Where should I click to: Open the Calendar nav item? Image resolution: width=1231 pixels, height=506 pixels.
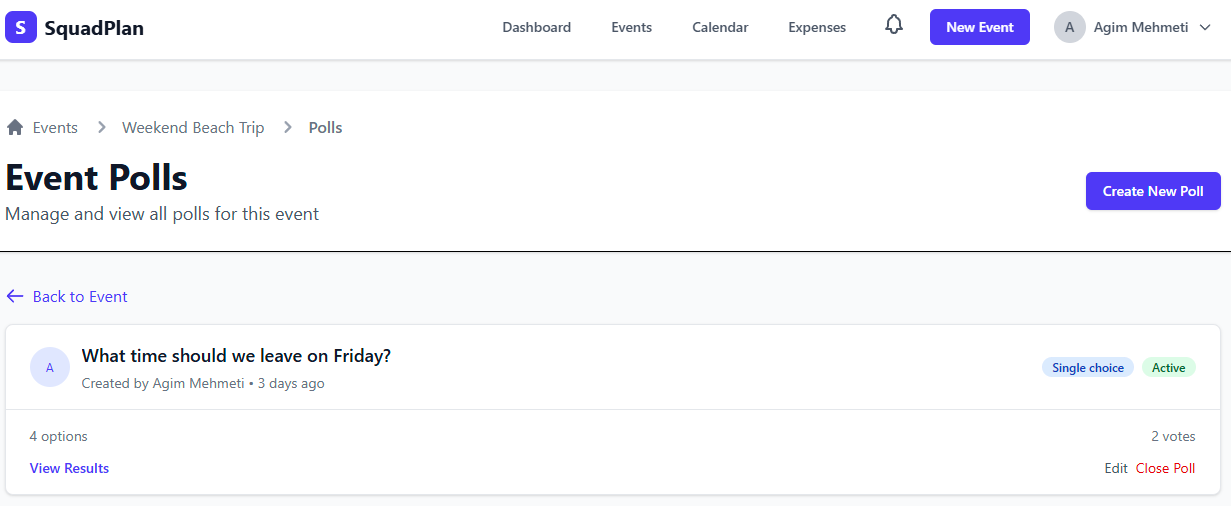720,27
